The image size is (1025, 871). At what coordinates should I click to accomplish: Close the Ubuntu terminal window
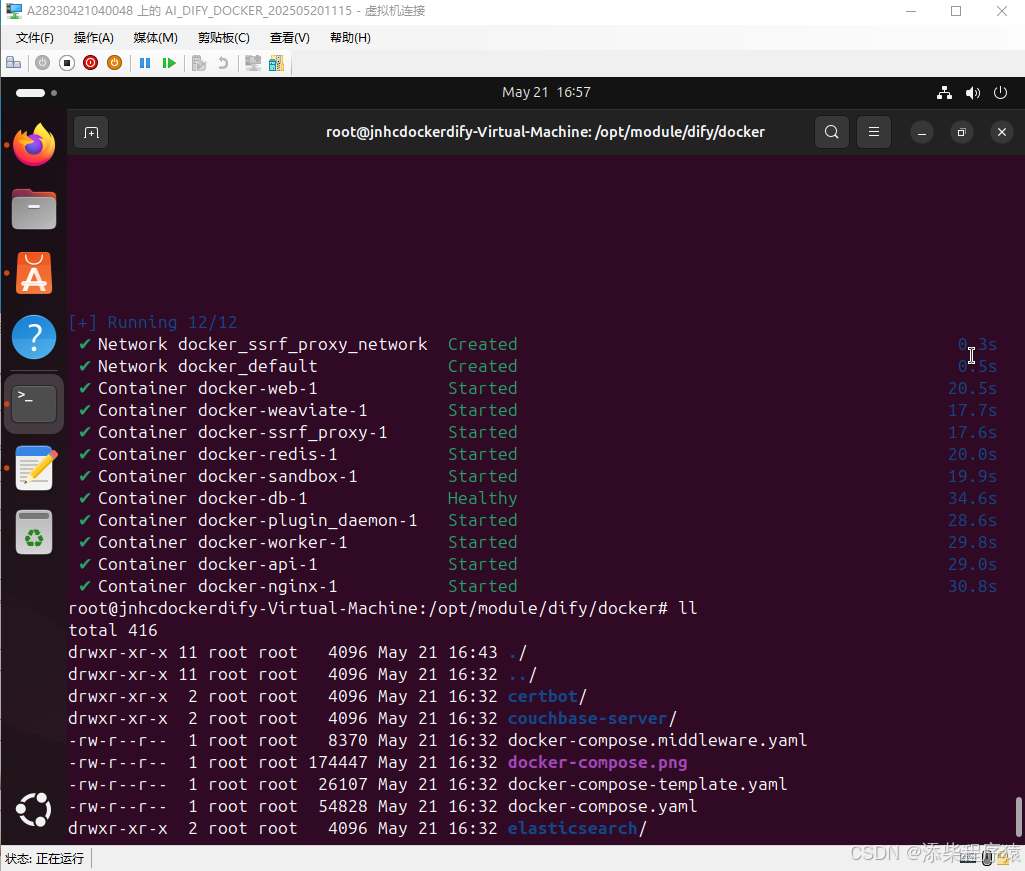(1001, 133)
